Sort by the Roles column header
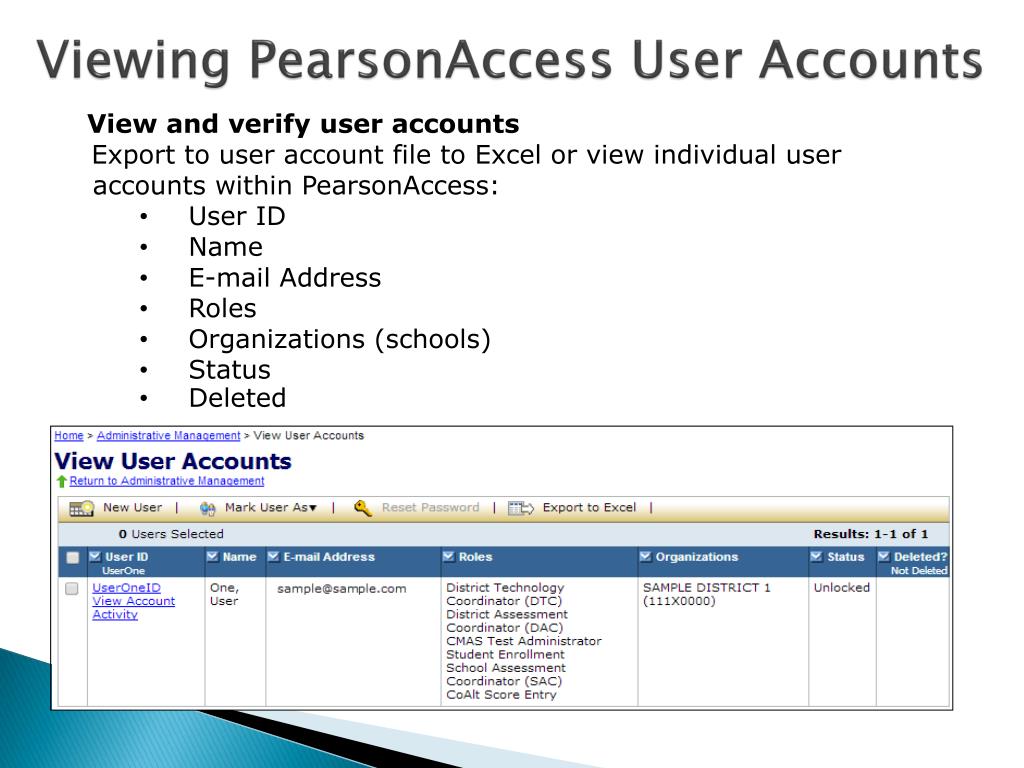 click(475, 557)
